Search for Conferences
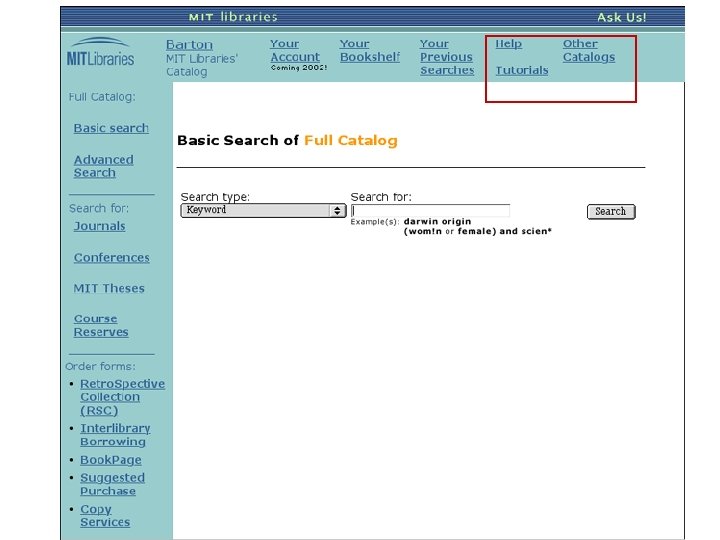720x540 pixels. tap(112, 258)
